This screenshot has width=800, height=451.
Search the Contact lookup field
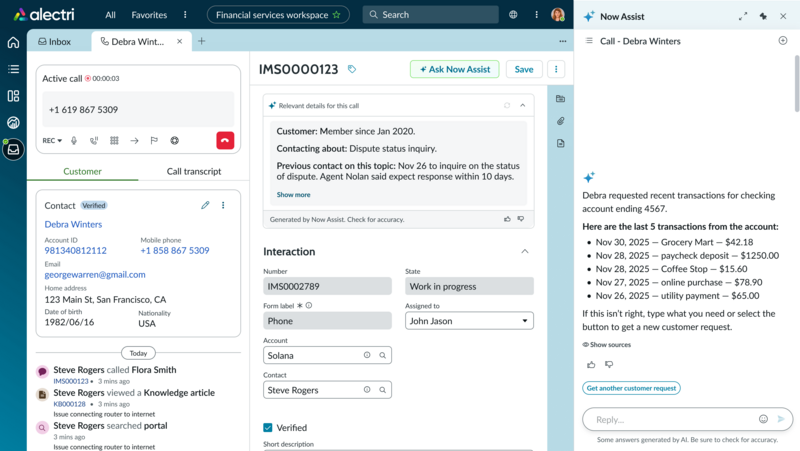pos(382,390)
